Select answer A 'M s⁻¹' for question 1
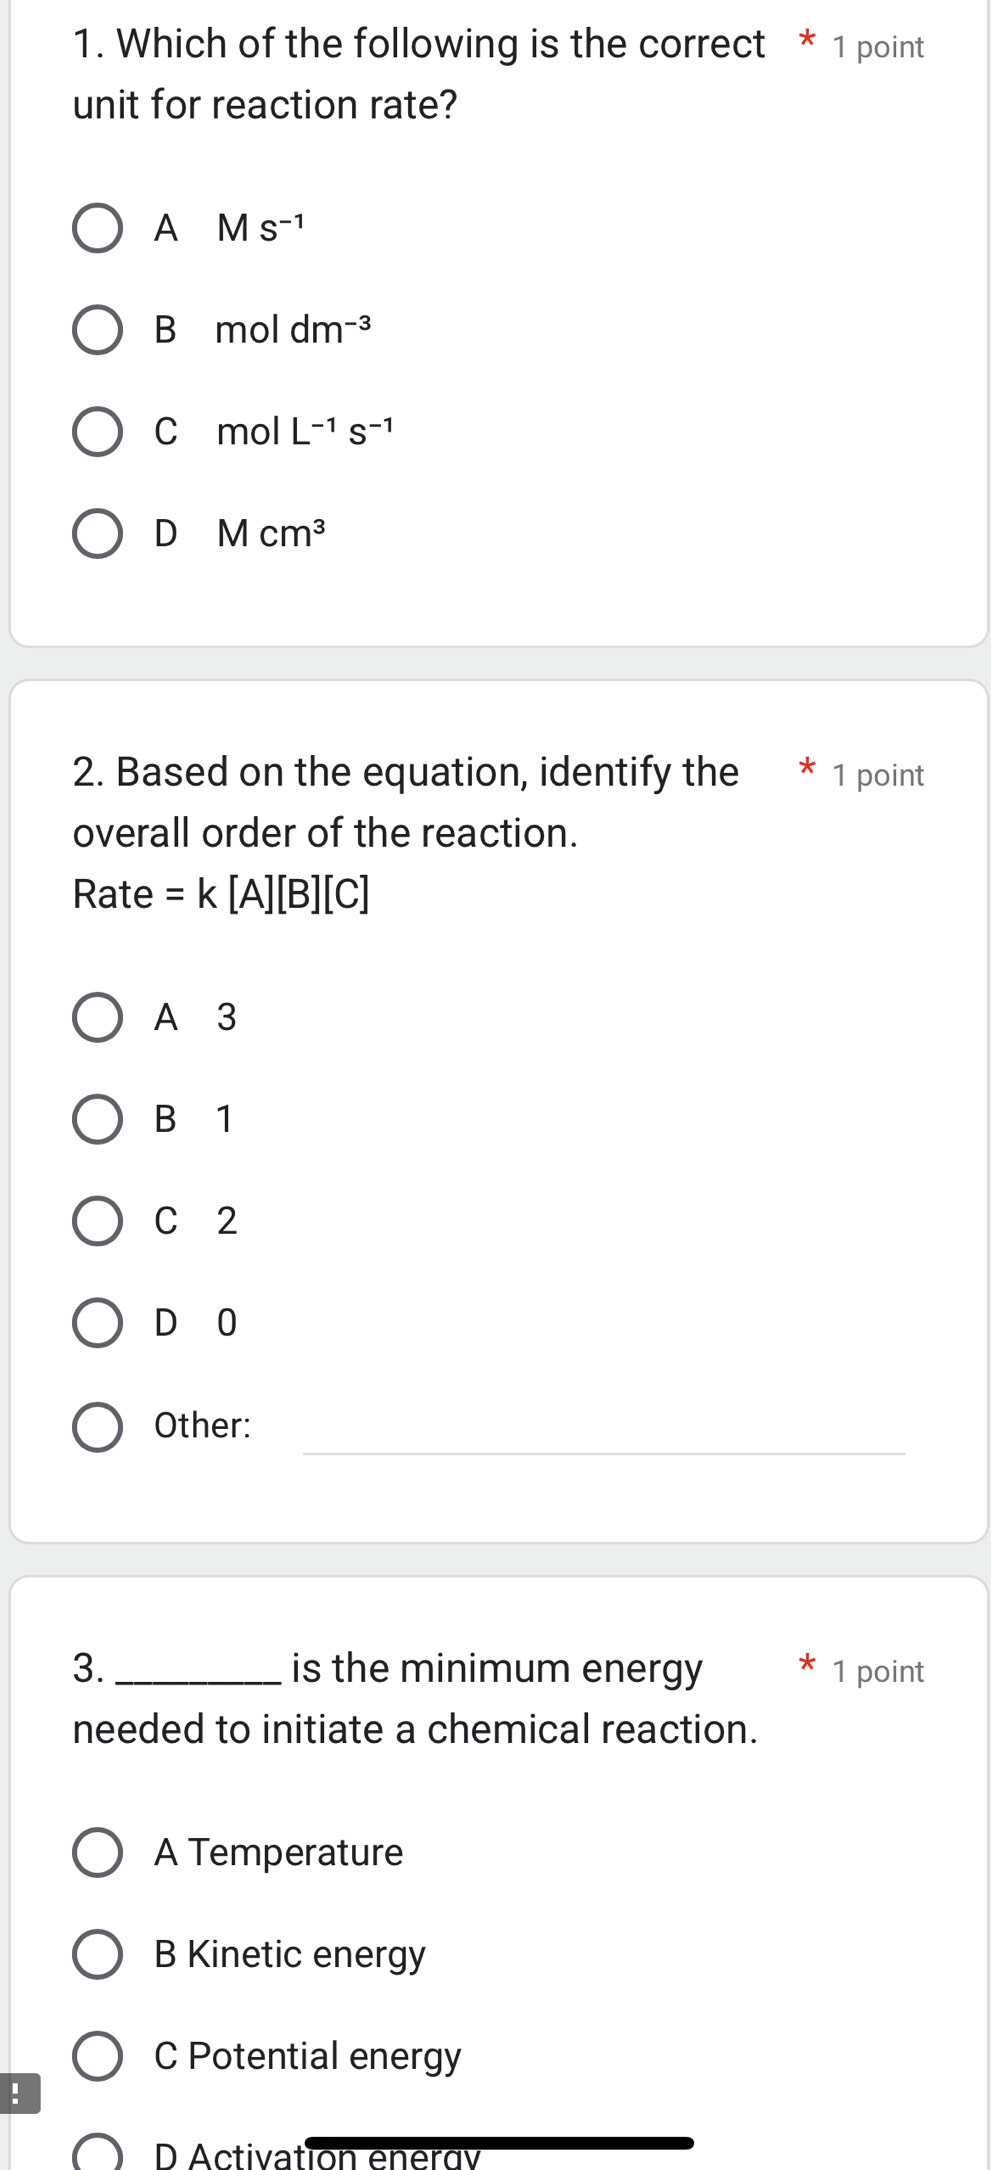Viewport: 991px width, 2170px height. click(97, 229)
